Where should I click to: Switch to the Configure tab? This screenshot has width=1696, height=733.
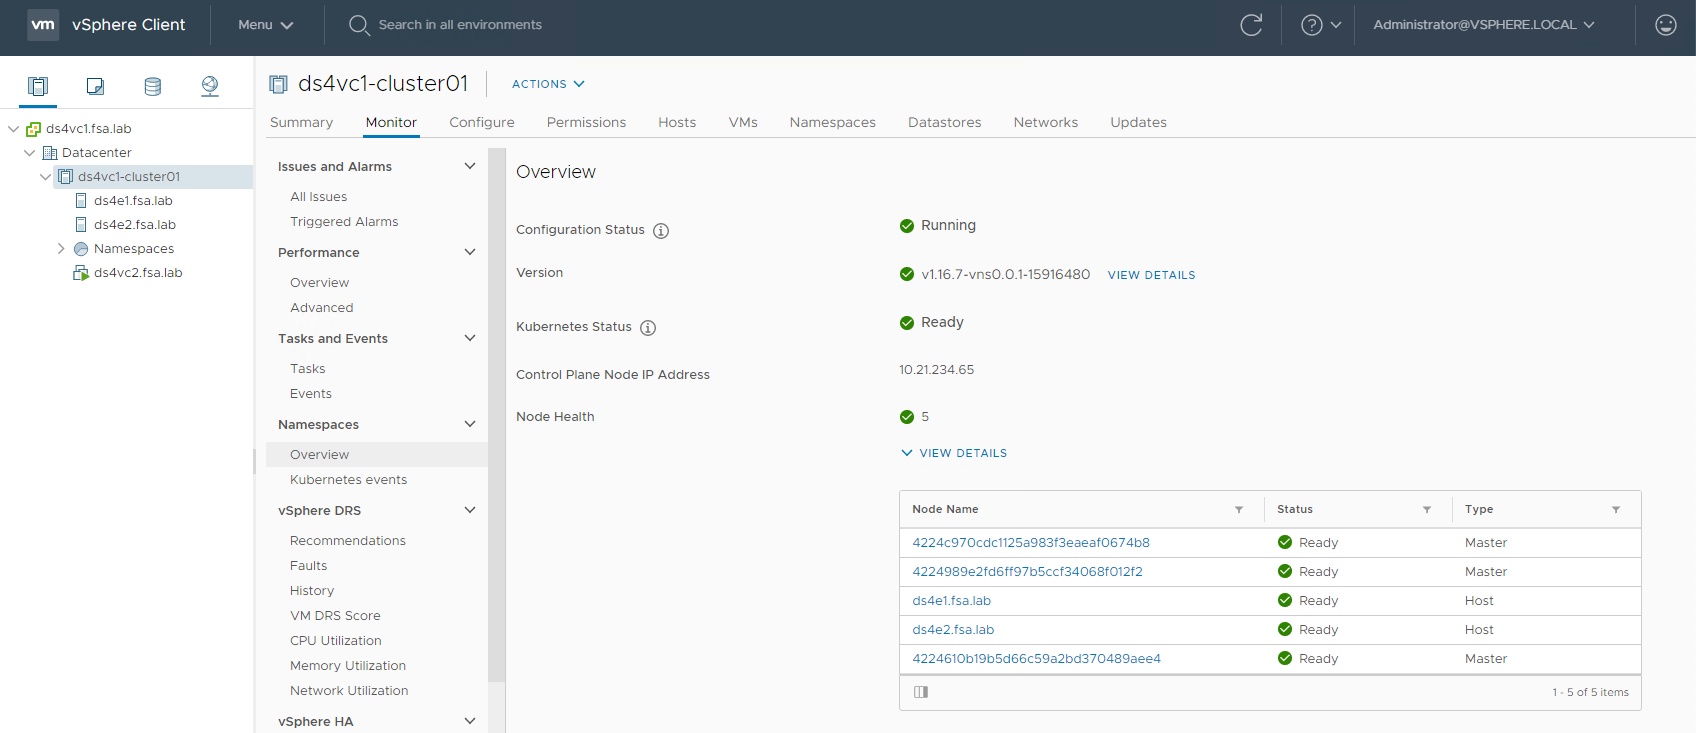482,122
